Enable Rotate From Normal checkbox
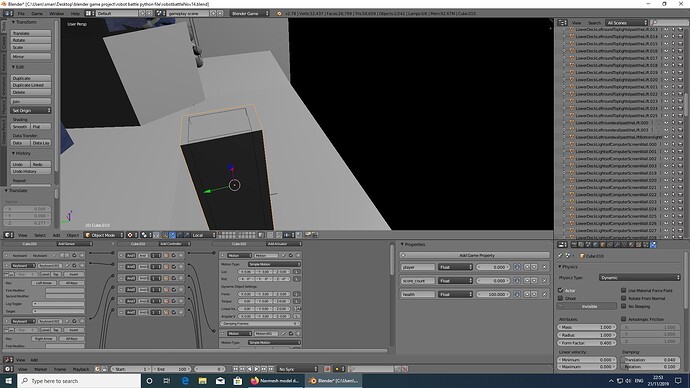This screenshot has height=388, width=690. coord(624,298)
